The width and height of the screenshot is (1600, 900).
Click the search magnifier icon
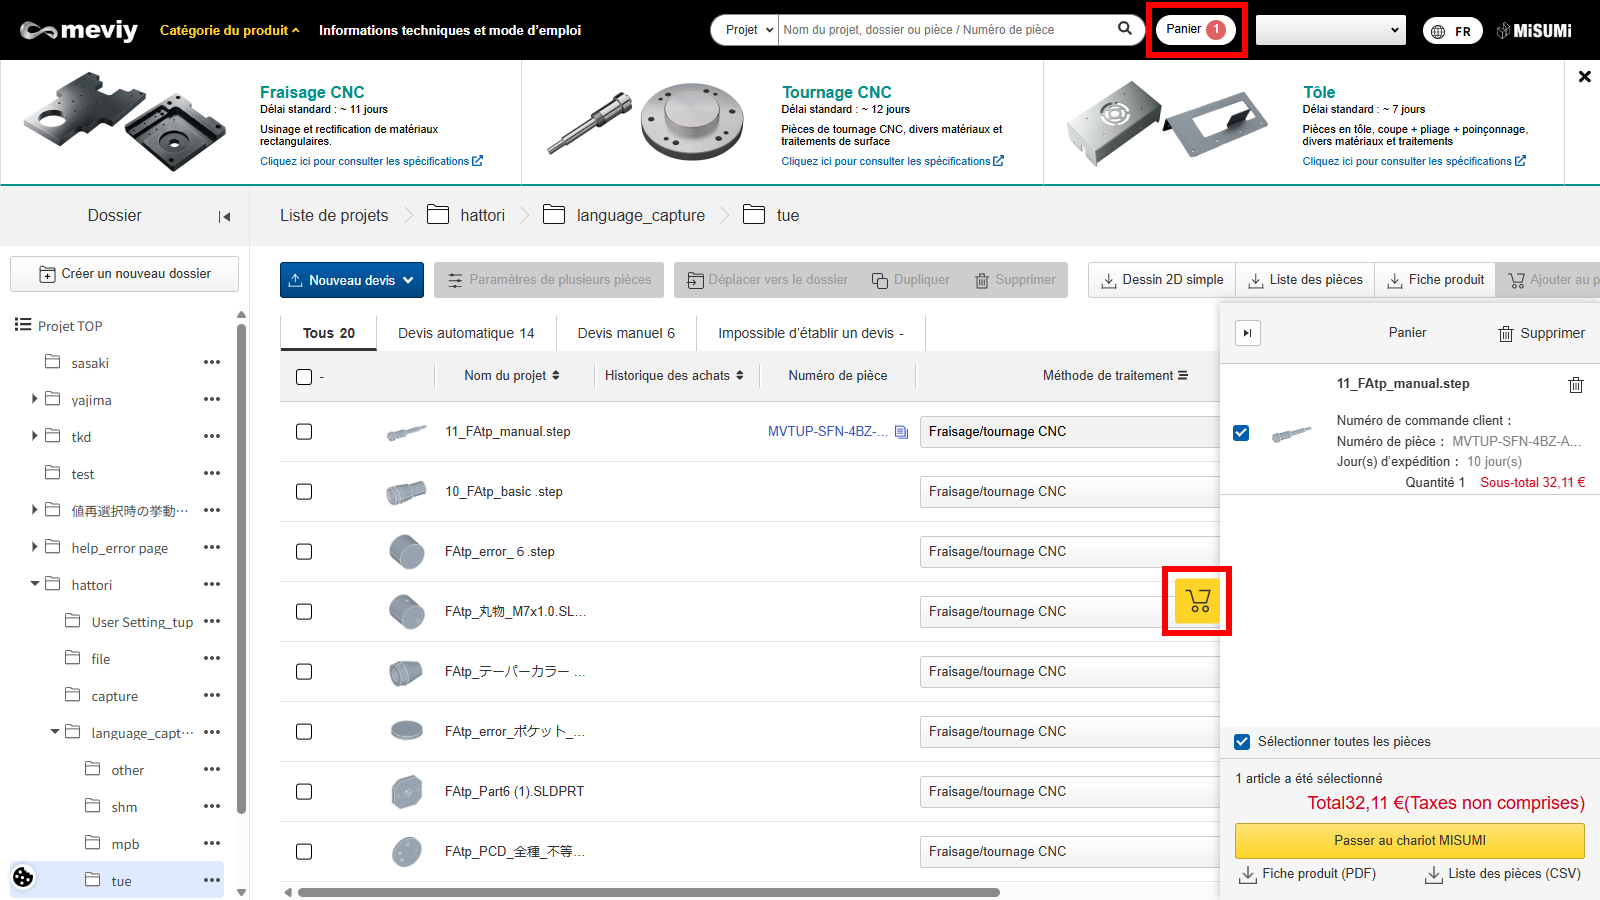coord(1125,29)
